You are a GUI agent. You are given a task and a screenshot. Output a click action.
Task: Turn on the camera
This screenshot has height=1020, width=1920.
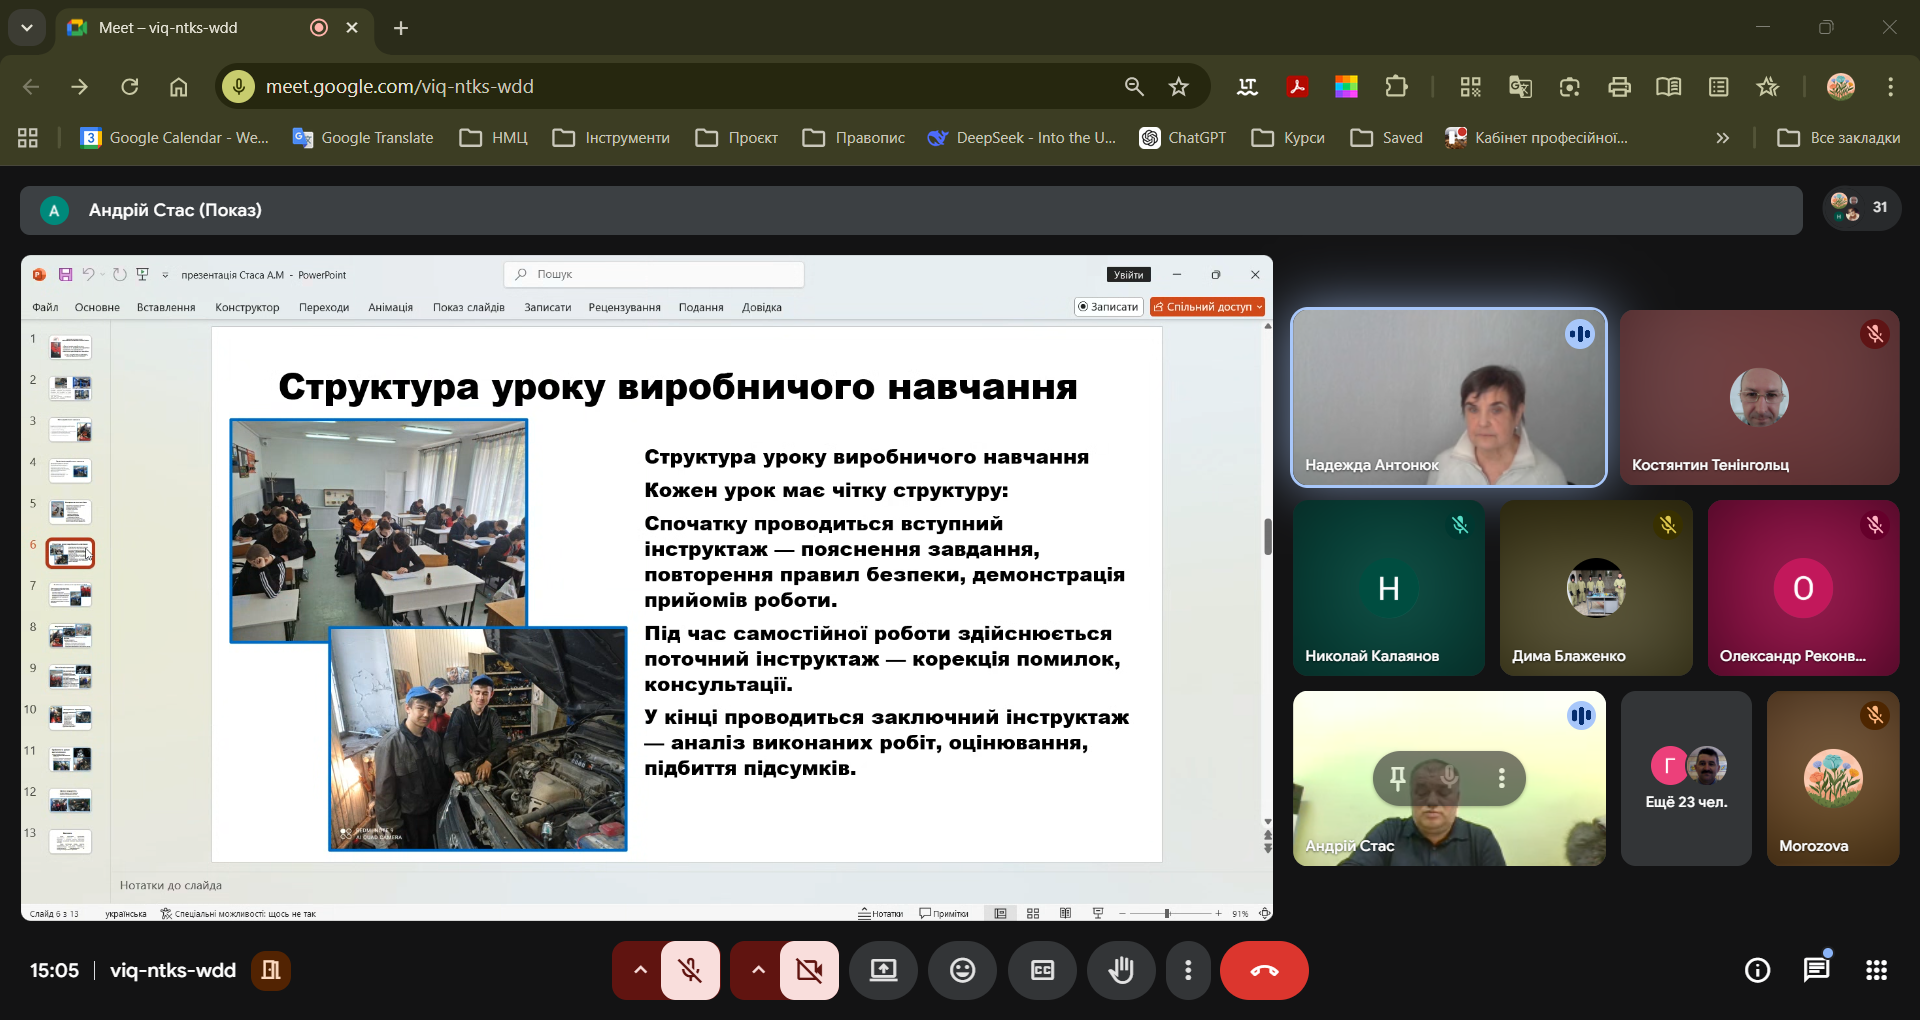[x=809, y=970]
